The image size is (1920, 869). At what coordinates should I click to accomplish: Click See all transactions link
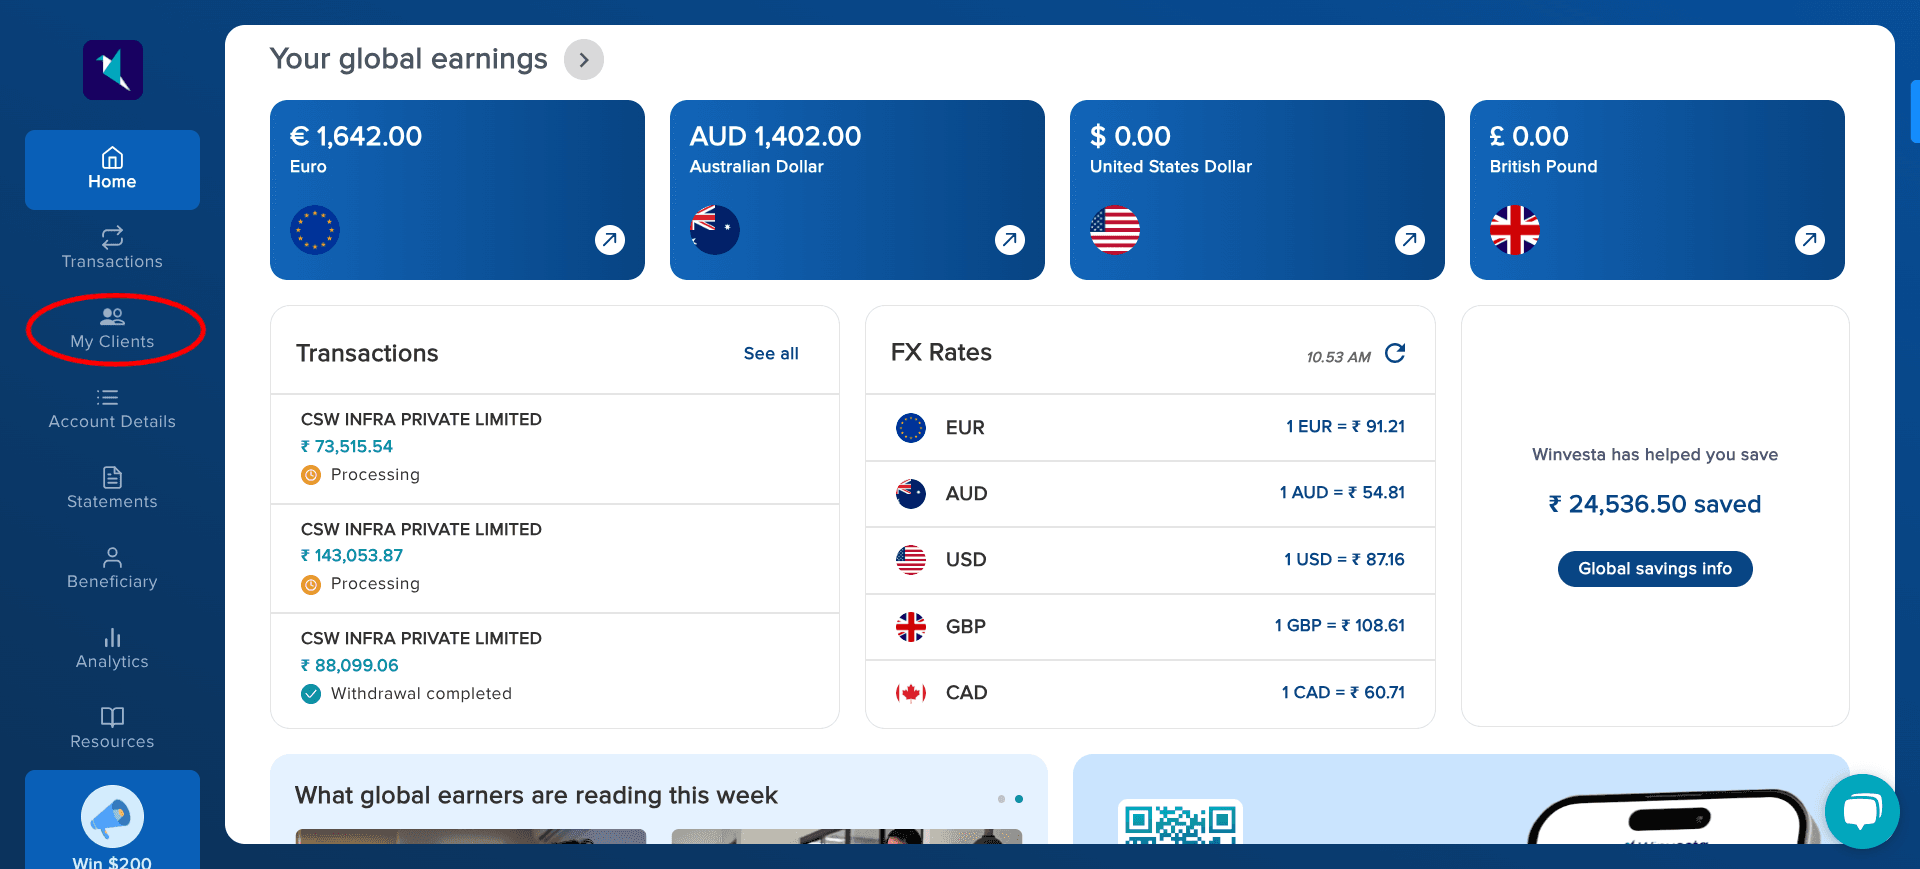[770, 354]
